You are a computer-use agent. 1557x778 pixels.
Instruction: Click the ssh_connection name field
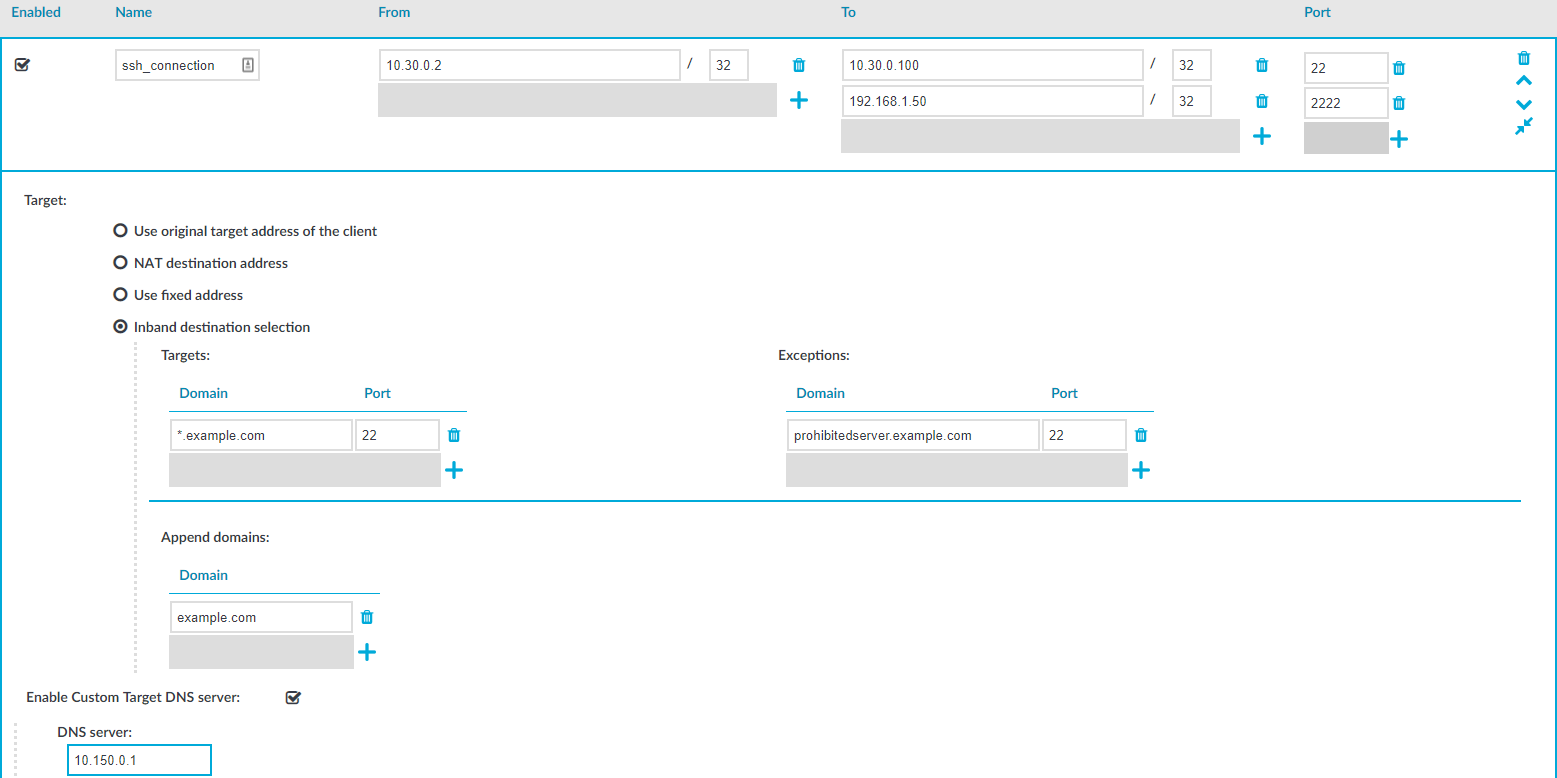(176, 65)
